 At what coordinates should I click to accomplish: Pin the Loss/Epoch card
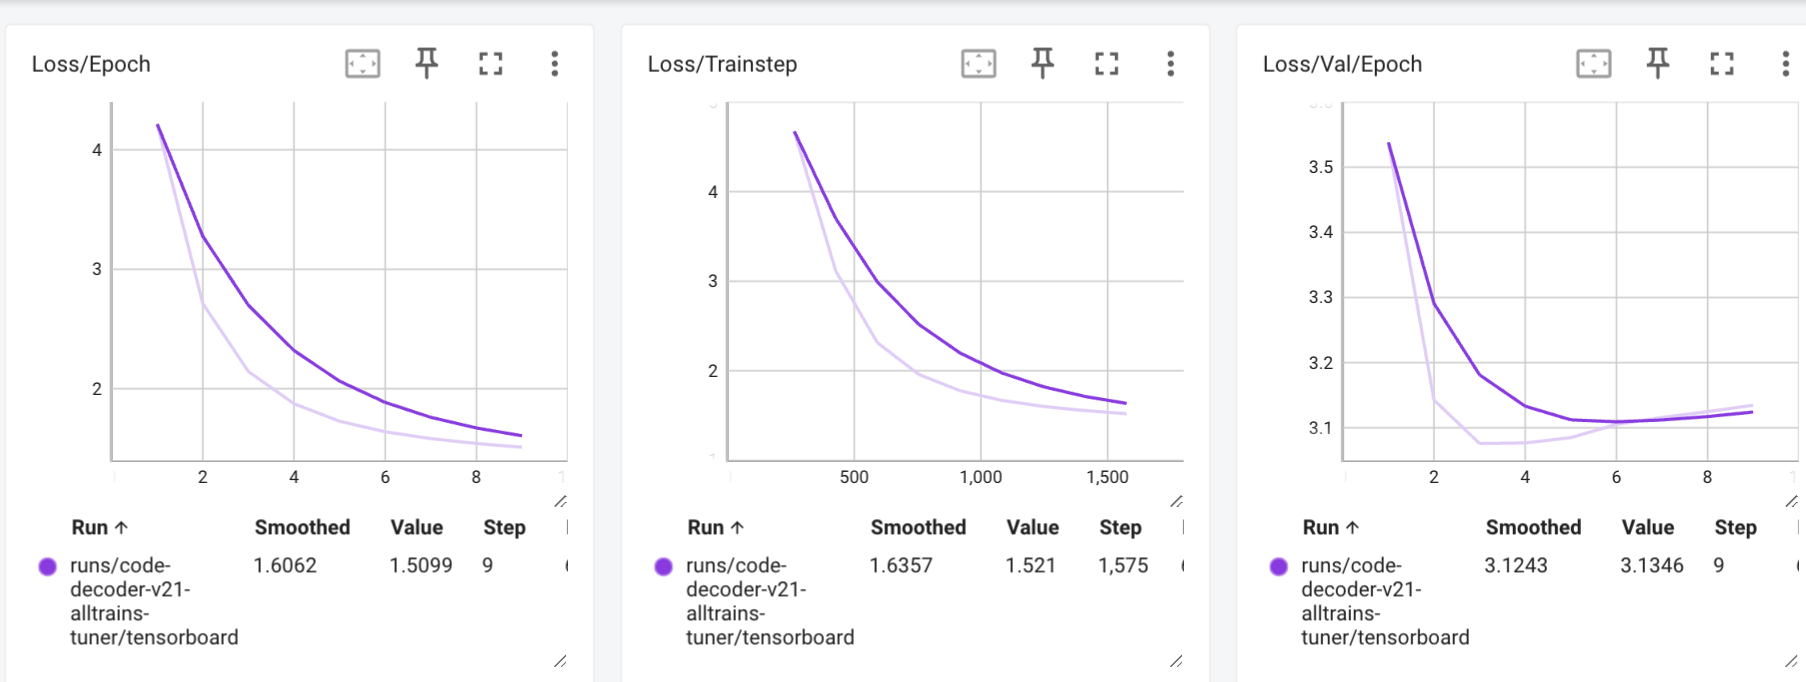427,63
